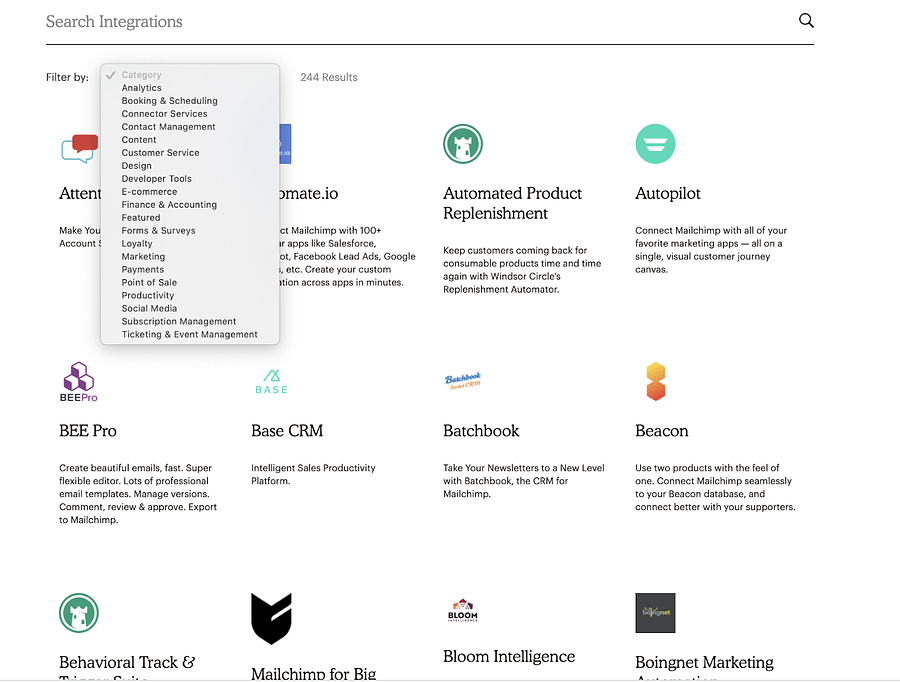Click the Beacon orange hexagon icon
Viewport: 900px width, 682px height.
point(655,382)
